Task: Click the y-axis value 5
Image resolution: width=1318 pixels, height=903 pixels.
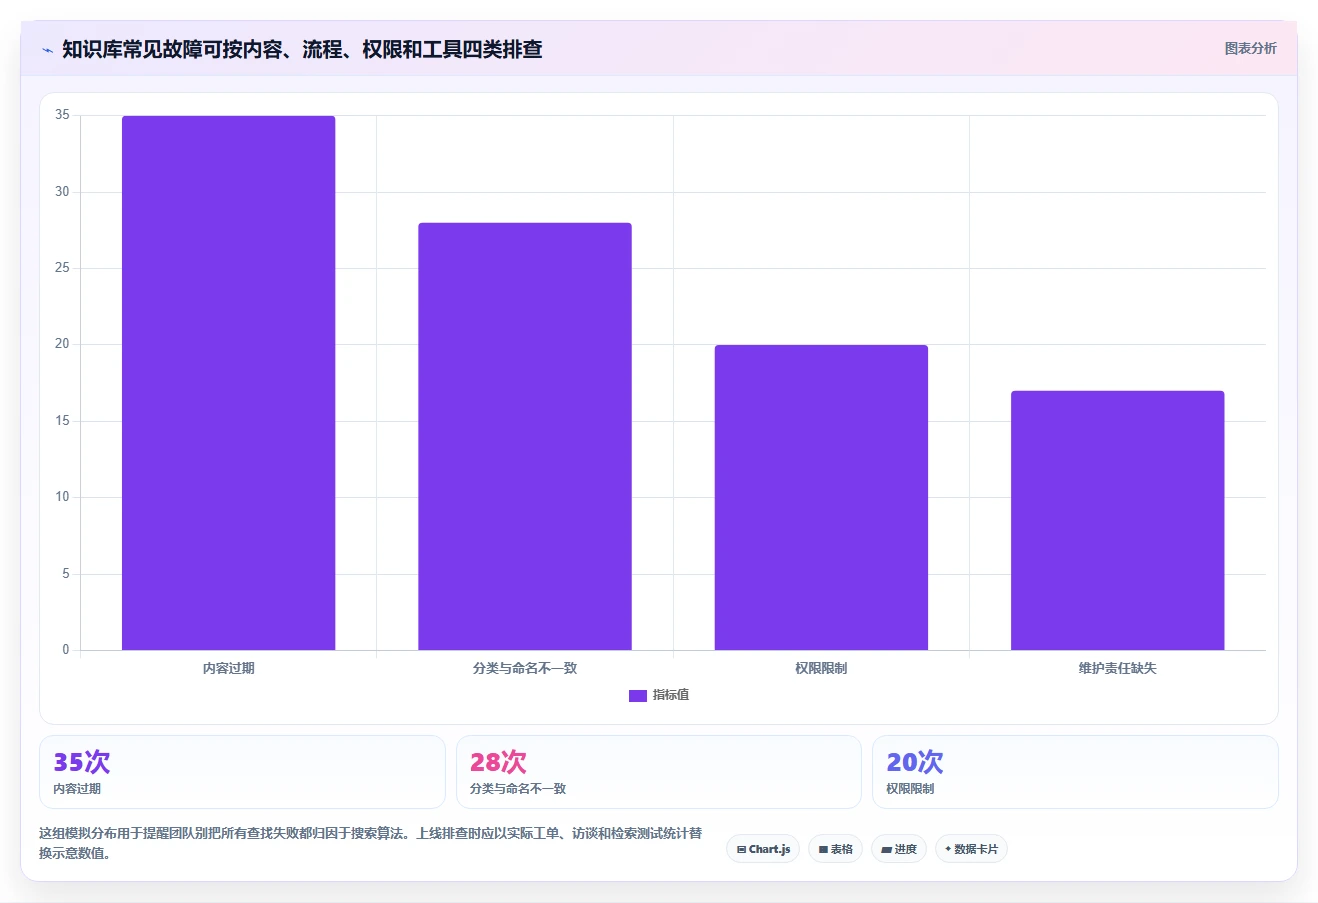Action: 66,574
